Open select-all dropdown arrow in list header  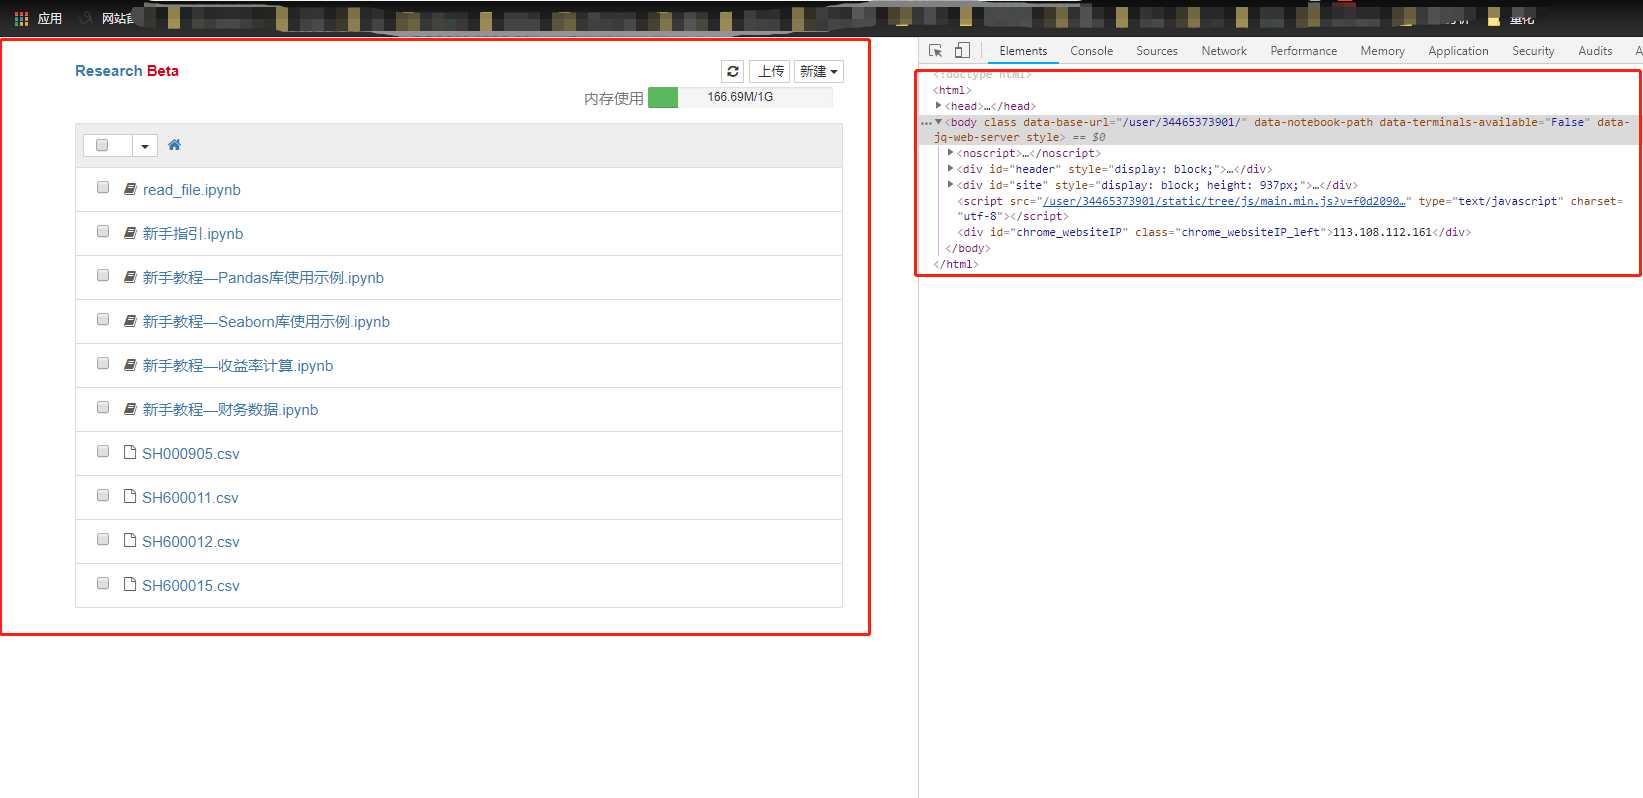[145, 146]
